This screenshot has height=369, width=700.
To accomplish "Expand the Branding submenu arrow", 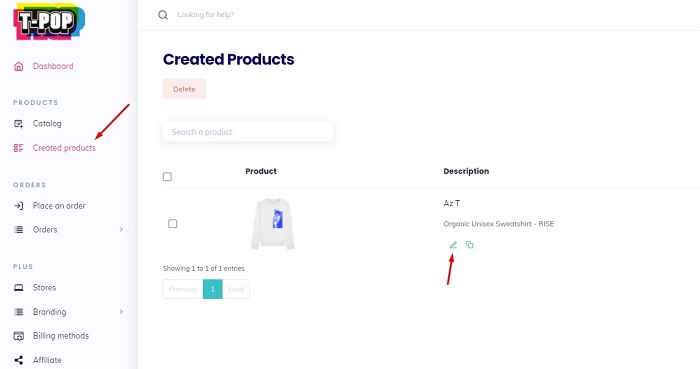I will [121, 312].
